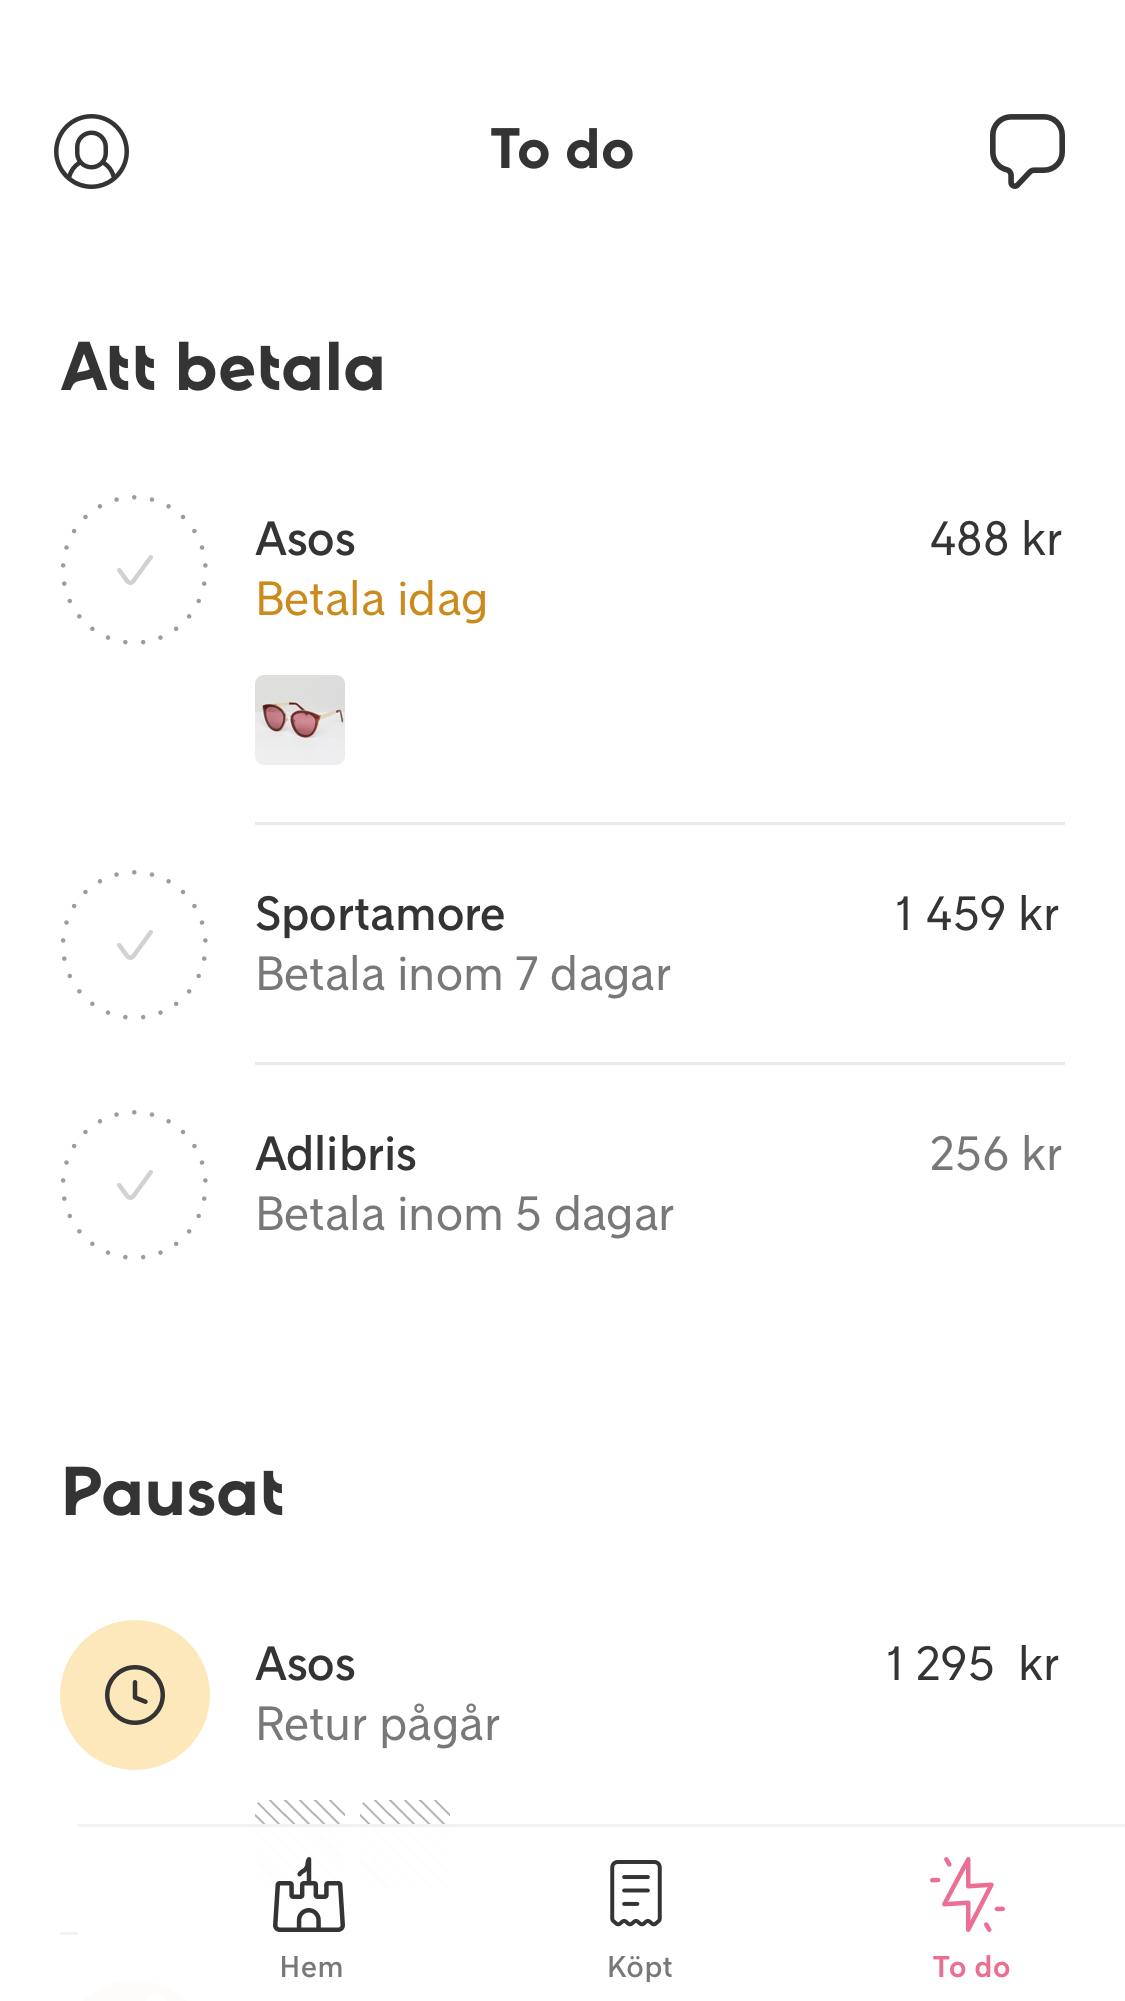
Task: Tap the 1 295 kr paused amount
Action: click(972, 1665)
